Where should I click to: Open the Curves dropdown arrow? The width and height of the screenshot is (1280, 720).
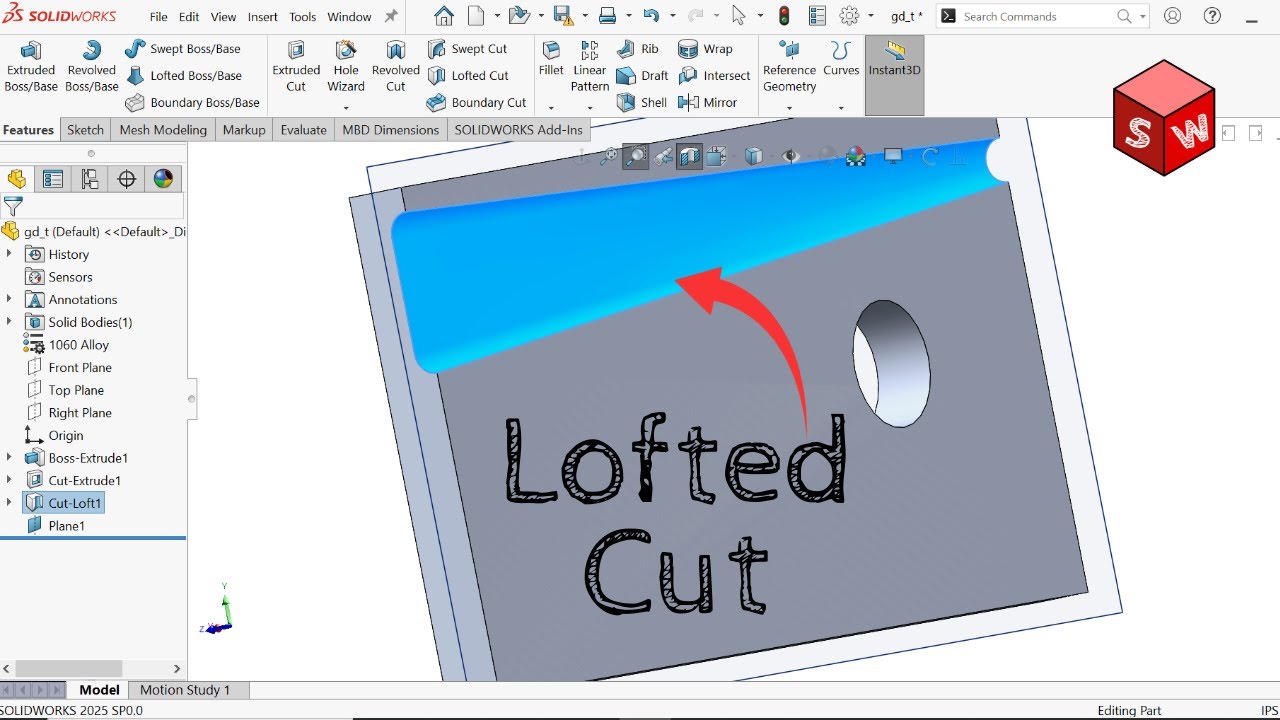[x=841, y=108]
